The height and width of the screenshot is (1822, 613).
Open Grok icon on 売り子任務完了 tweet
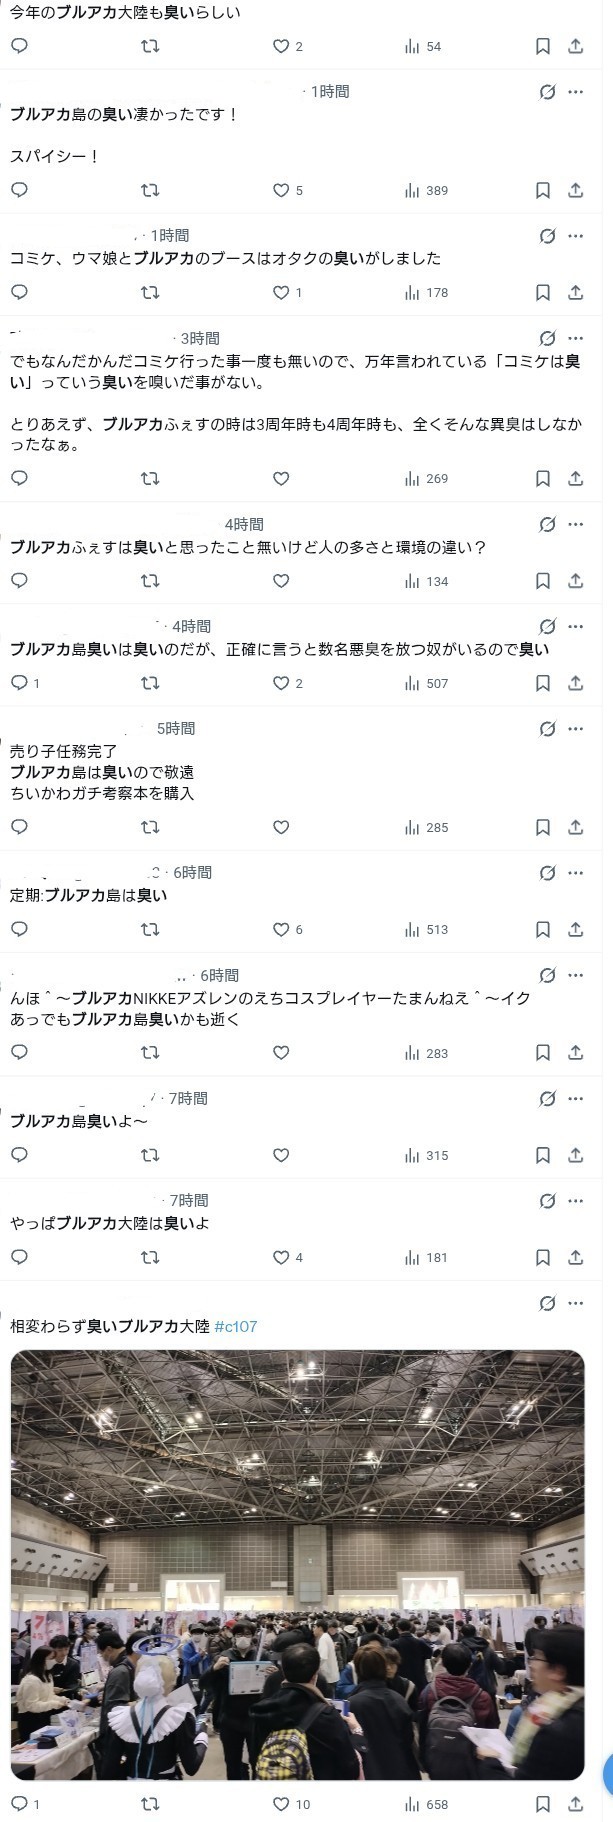[x=547, y=729]
